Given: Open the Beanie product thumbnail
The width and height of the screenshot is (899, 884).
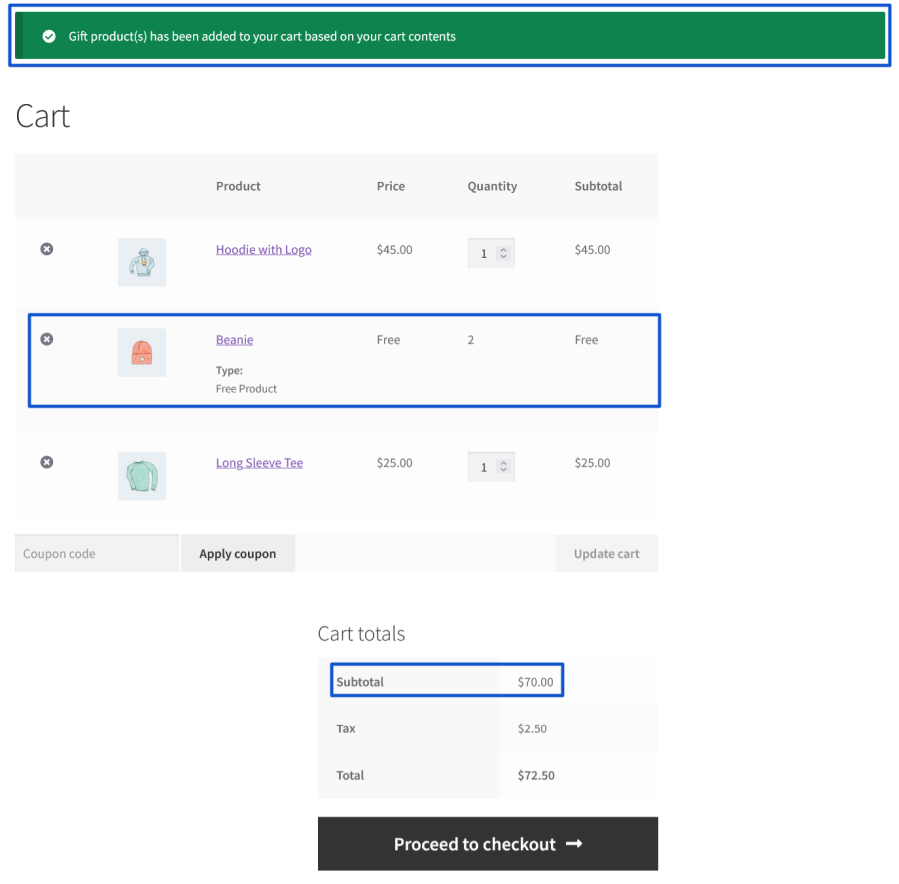Looking at the screenshot, I should click(142, 353).
